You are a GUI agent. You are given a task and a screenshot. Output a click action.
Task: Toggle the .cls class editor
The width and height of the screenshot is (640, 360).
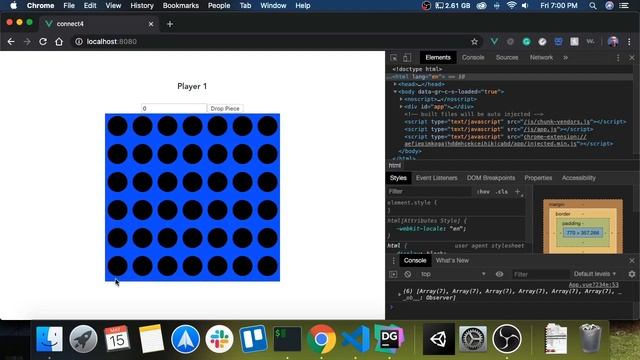click(502, 191)
